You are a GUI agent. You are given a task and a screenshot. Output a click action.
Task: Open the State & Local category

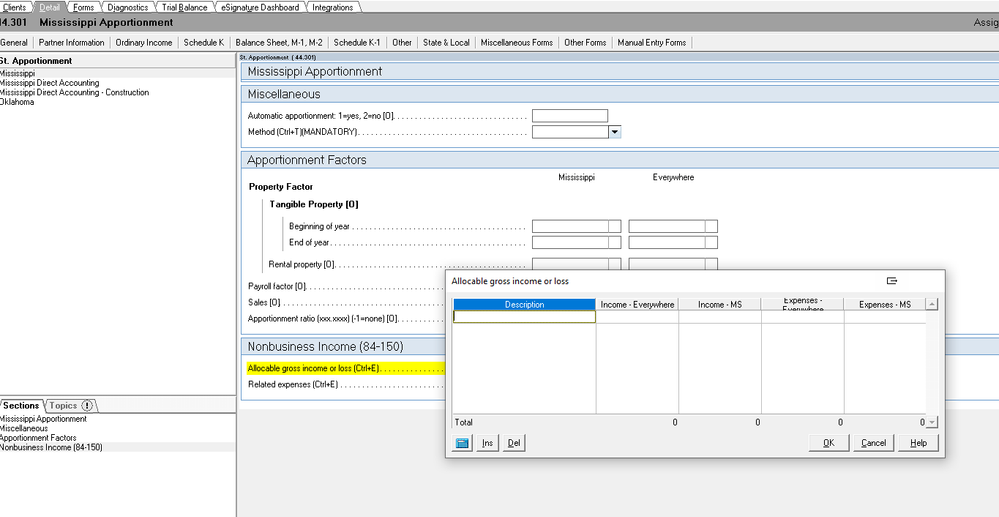tap(446, 43)
